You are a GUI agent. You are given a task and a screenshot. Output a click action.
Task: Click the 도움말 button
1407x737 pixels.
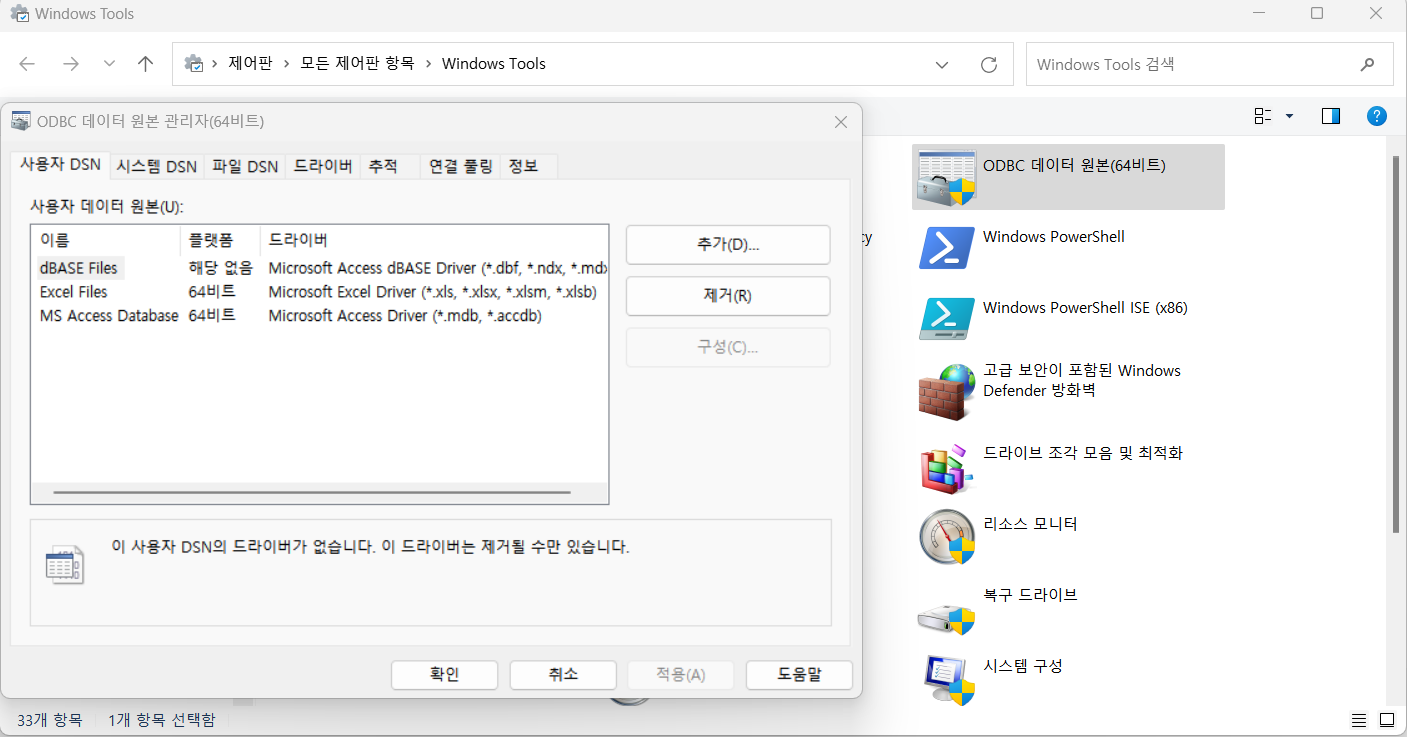(x=799, y=675)
